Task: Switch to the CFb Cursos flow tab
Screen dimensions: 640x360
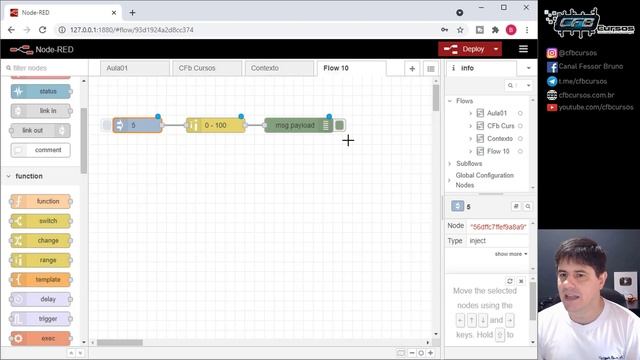Action: pyautogui.click(x=207, y=68)
